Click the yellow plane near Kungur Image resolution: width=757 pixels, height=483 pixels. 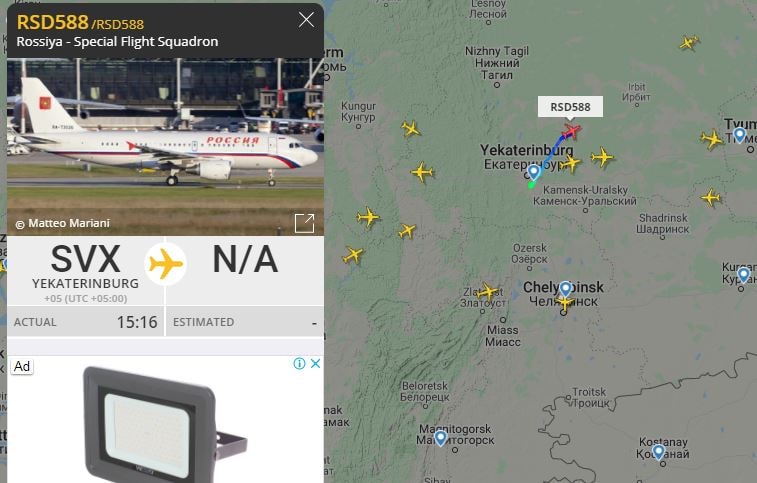click(x=410, y=128)
